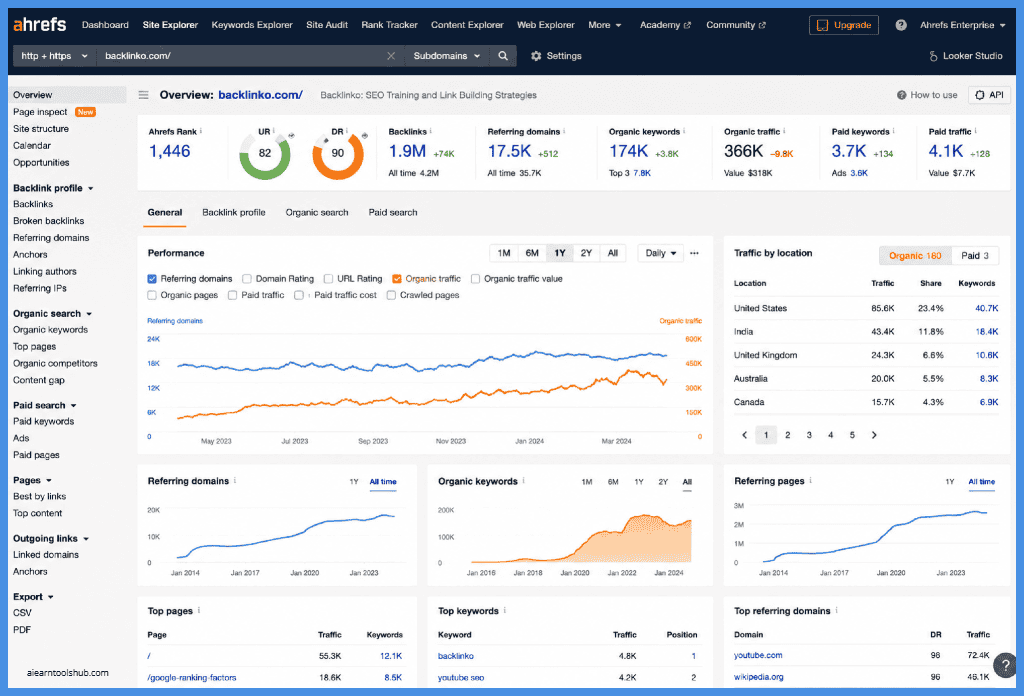Open the API button
The width and height of the screenshot is (1024, 696).
point(989,95)
